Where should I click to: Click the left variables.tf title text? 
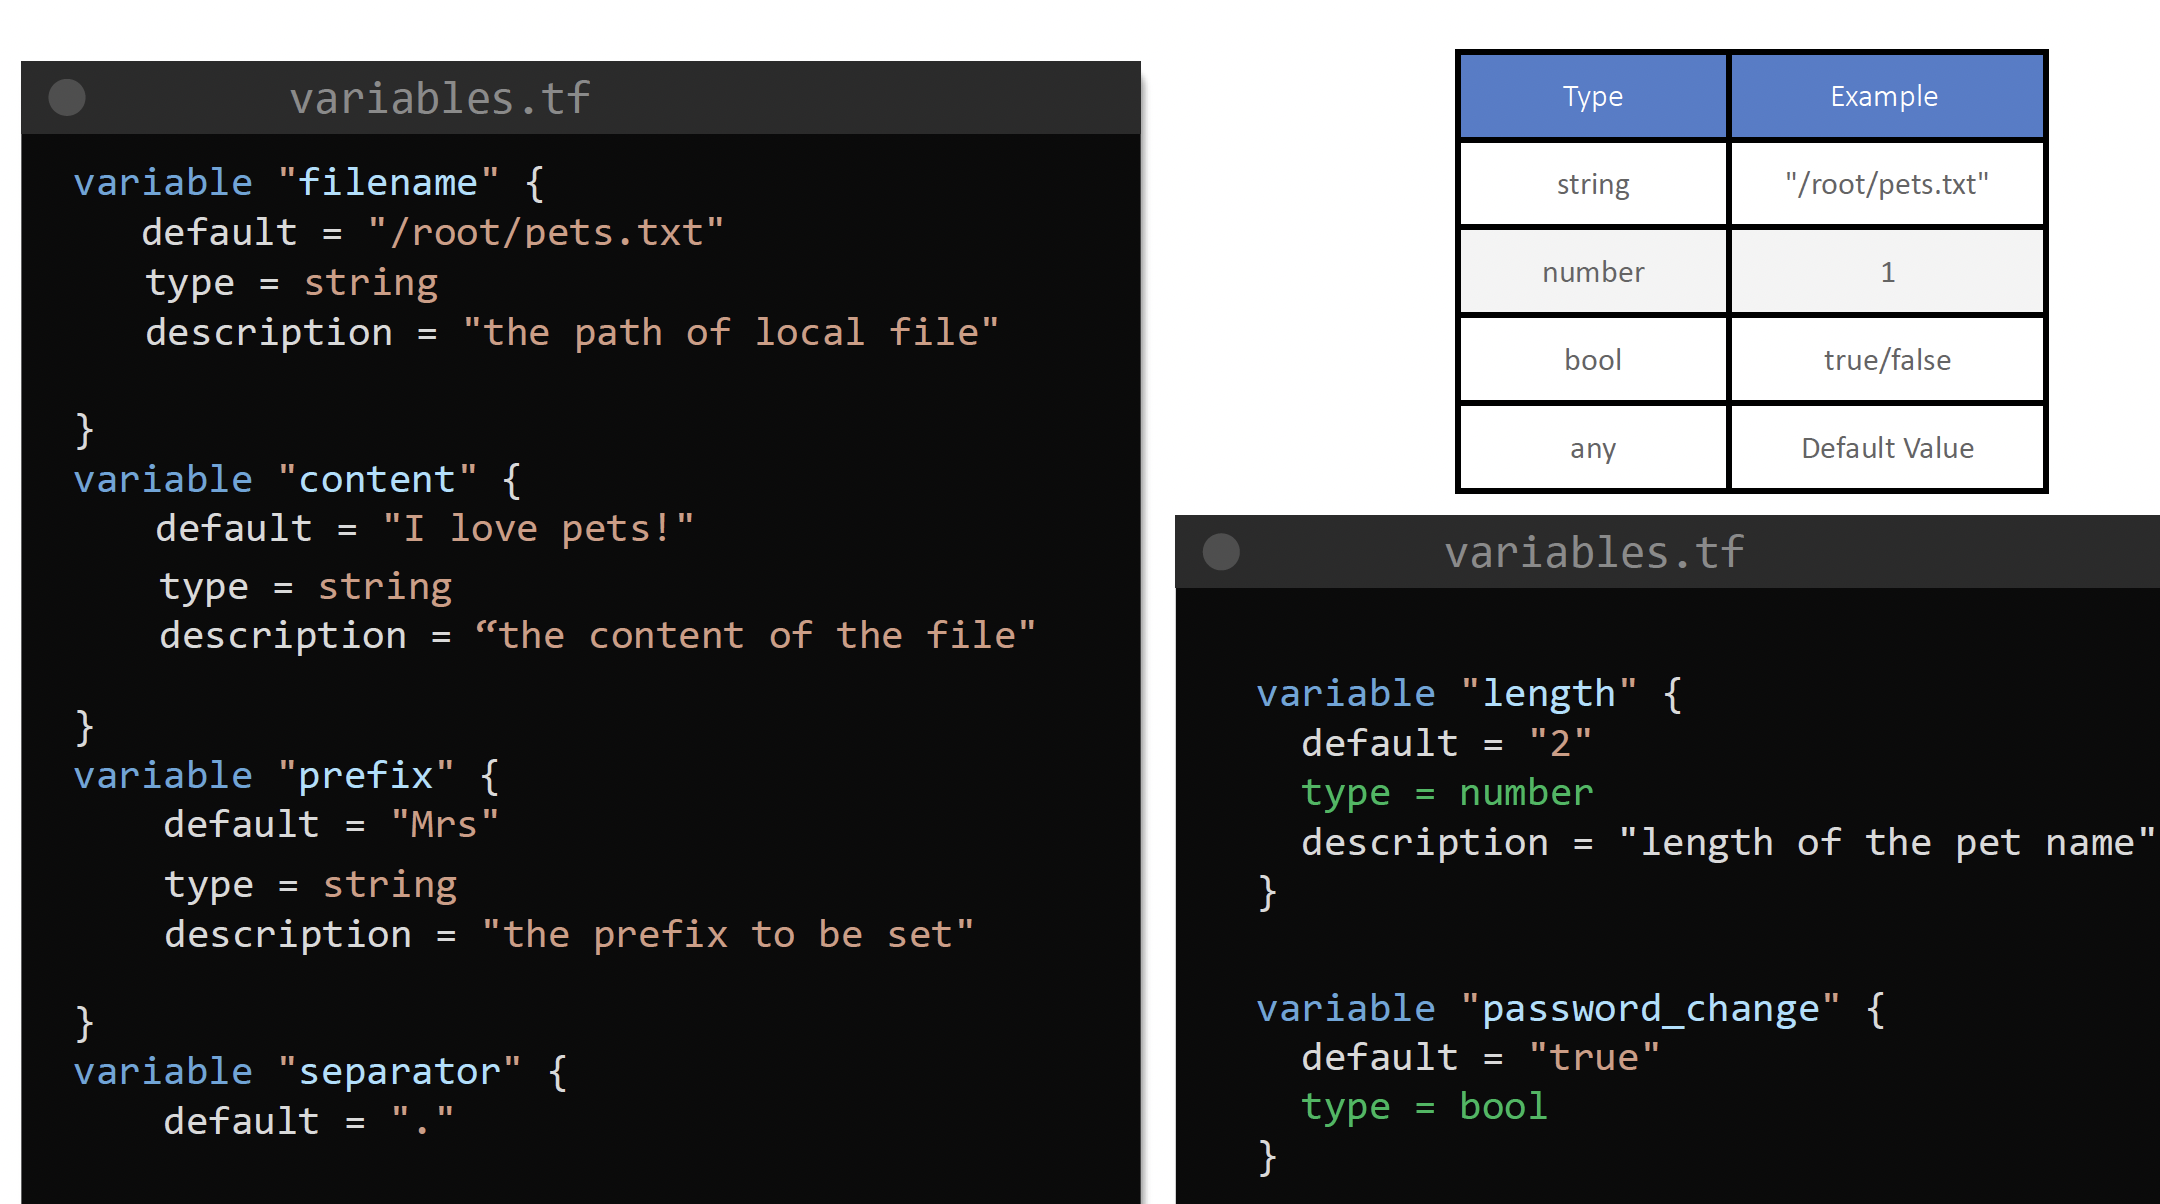440,98
